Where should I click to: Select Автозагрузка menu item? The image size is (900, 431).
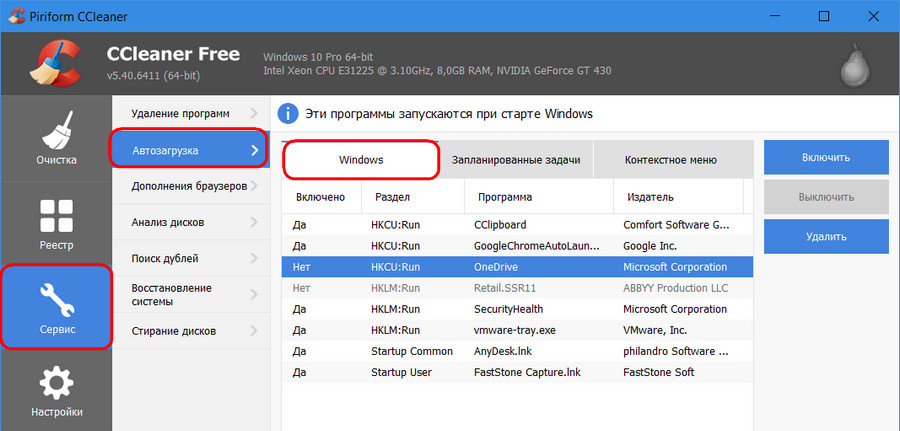[191, 150]
